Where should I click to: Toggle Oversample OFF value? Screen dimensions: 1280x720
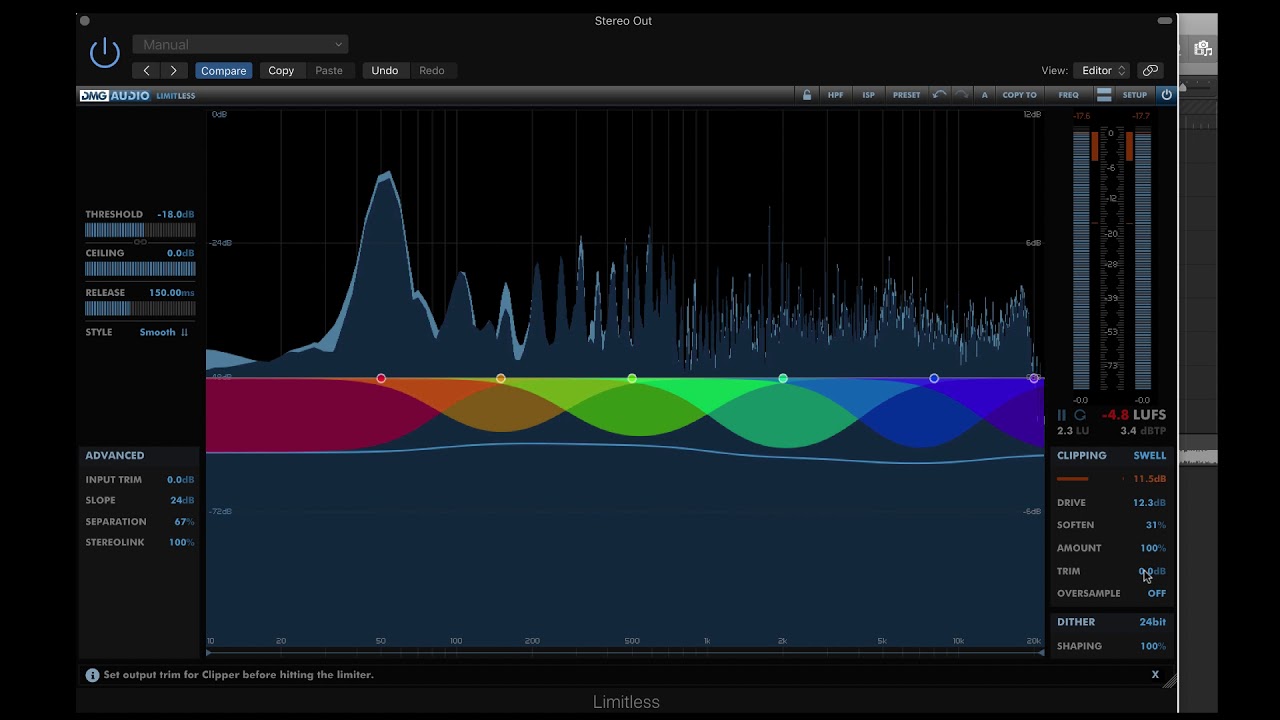(x=1156, y=593)
